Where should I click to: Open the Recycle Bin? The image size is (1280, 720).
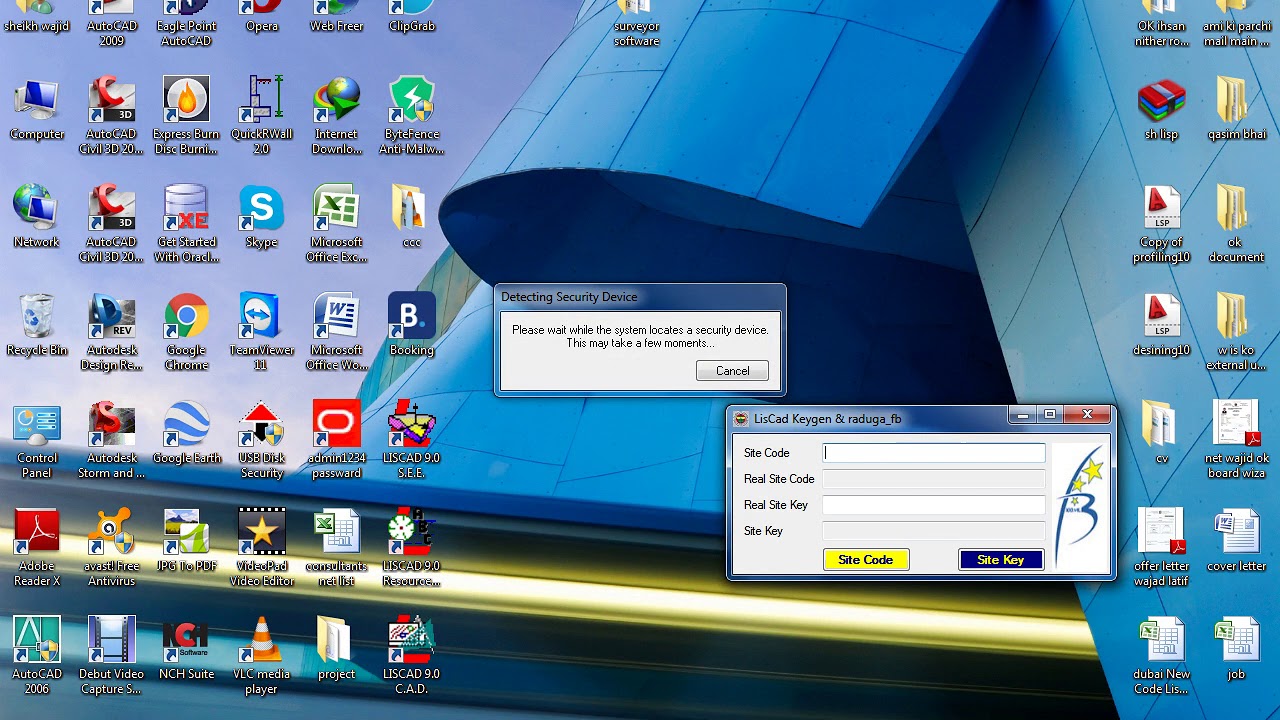(x=37, y=325)
